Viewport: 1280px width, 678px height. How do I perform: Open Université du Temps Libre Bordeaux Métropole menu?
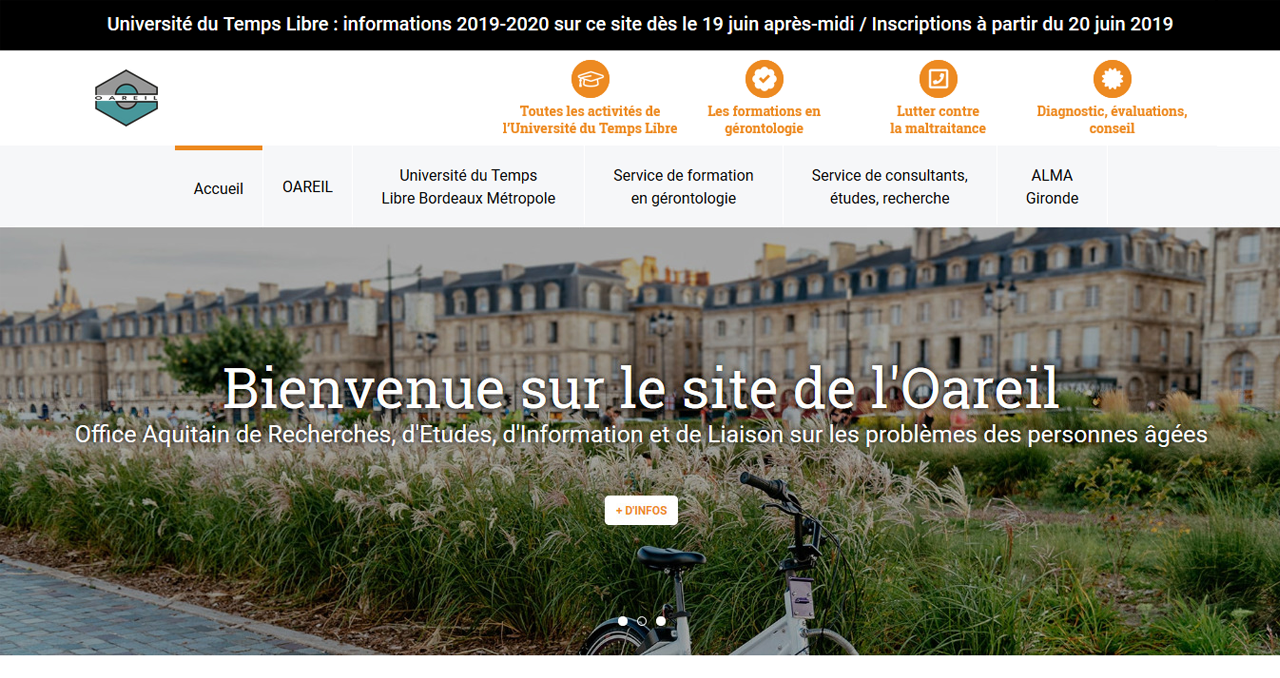[x=468, y=187]
